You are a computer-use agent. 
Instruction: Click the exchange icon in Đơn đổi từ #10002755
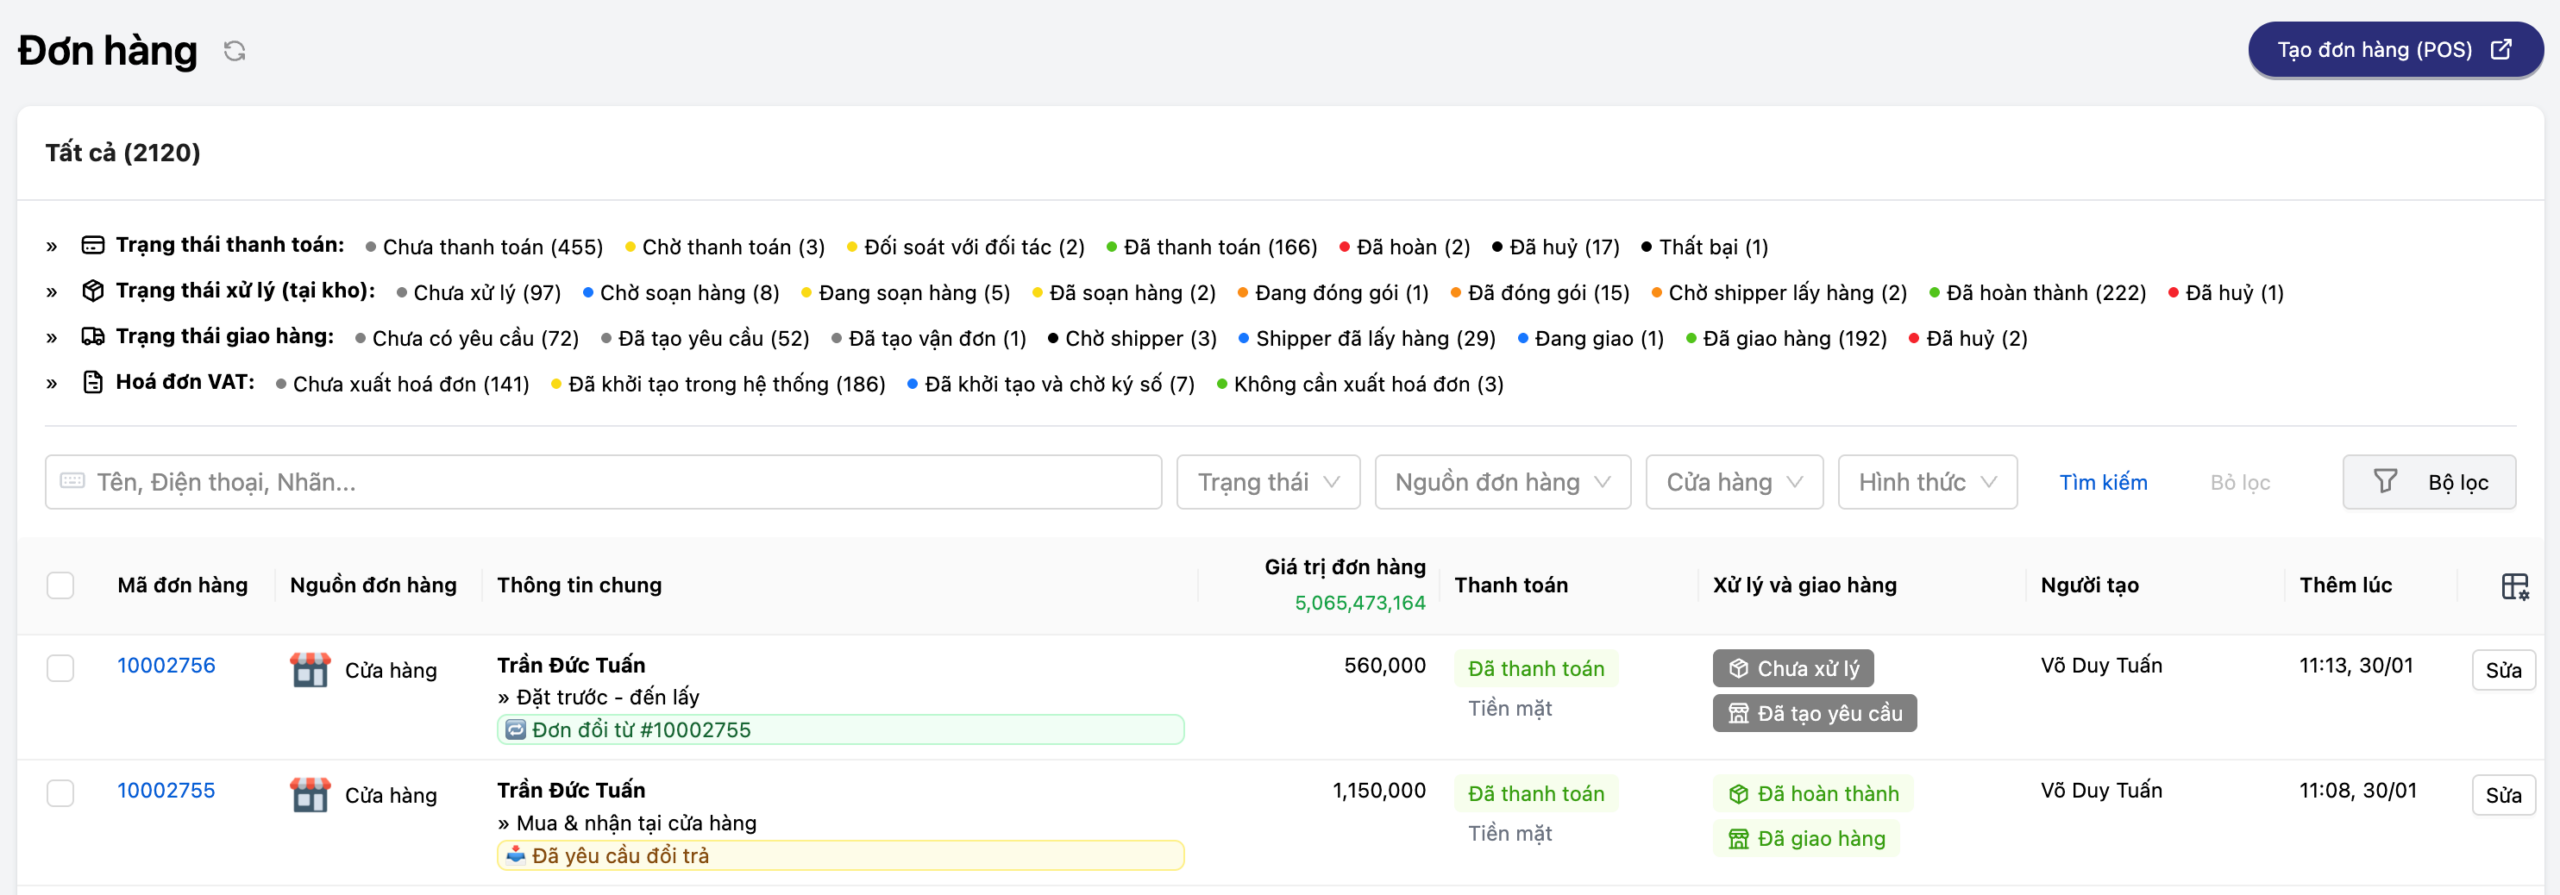pos(515,730)
